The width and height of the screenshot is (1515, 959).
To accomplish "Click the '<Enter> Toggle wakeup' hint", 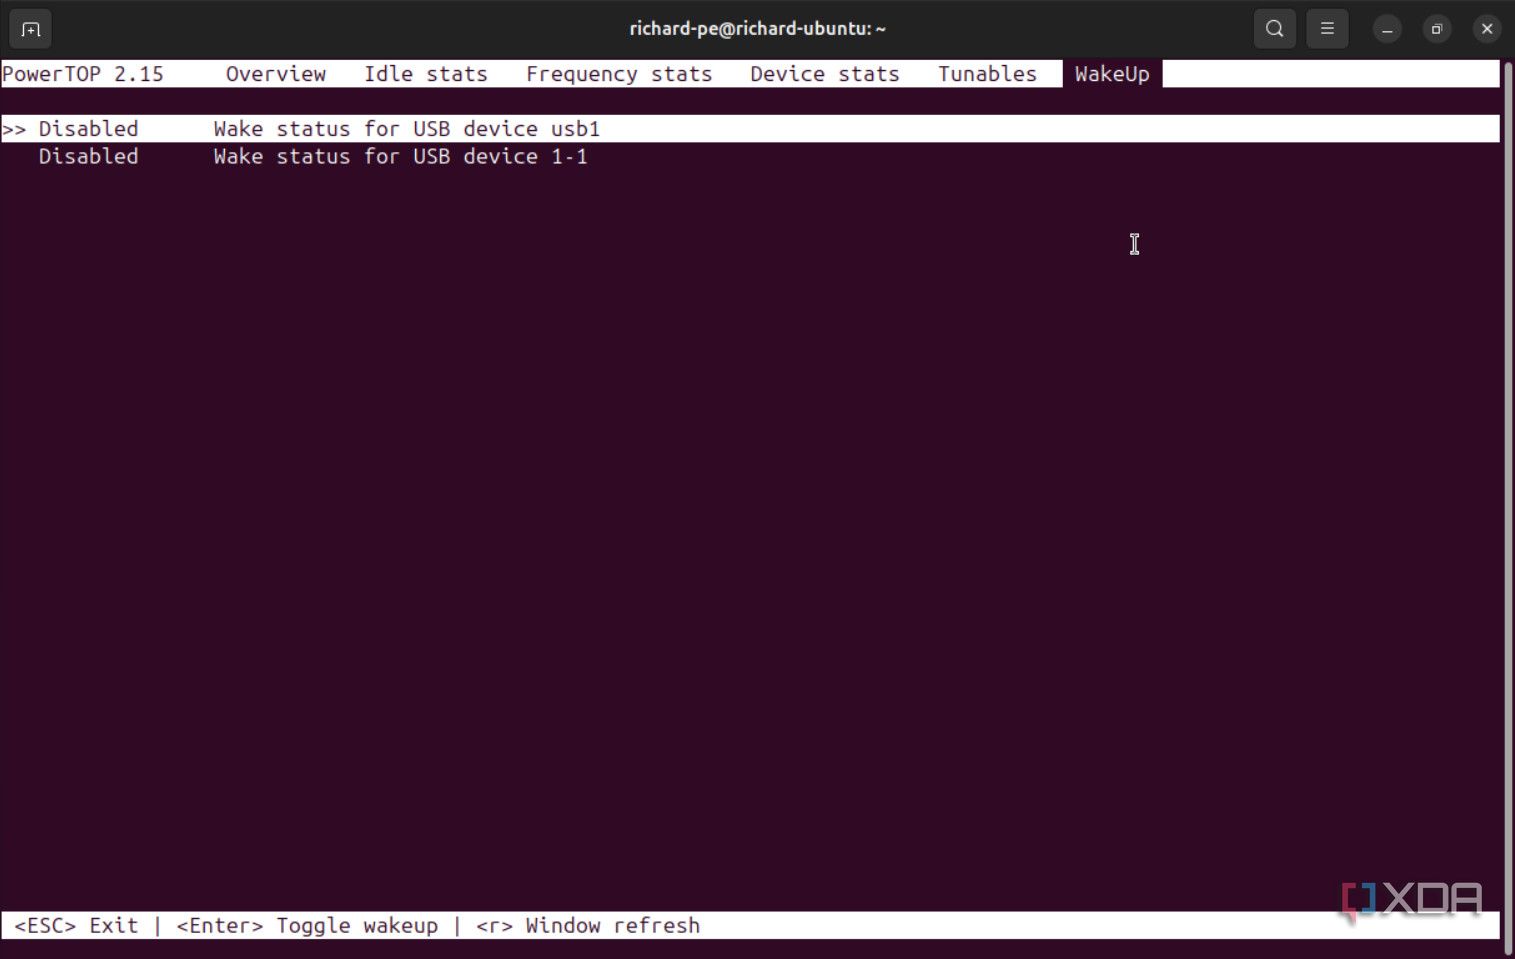I will point(307,926).
